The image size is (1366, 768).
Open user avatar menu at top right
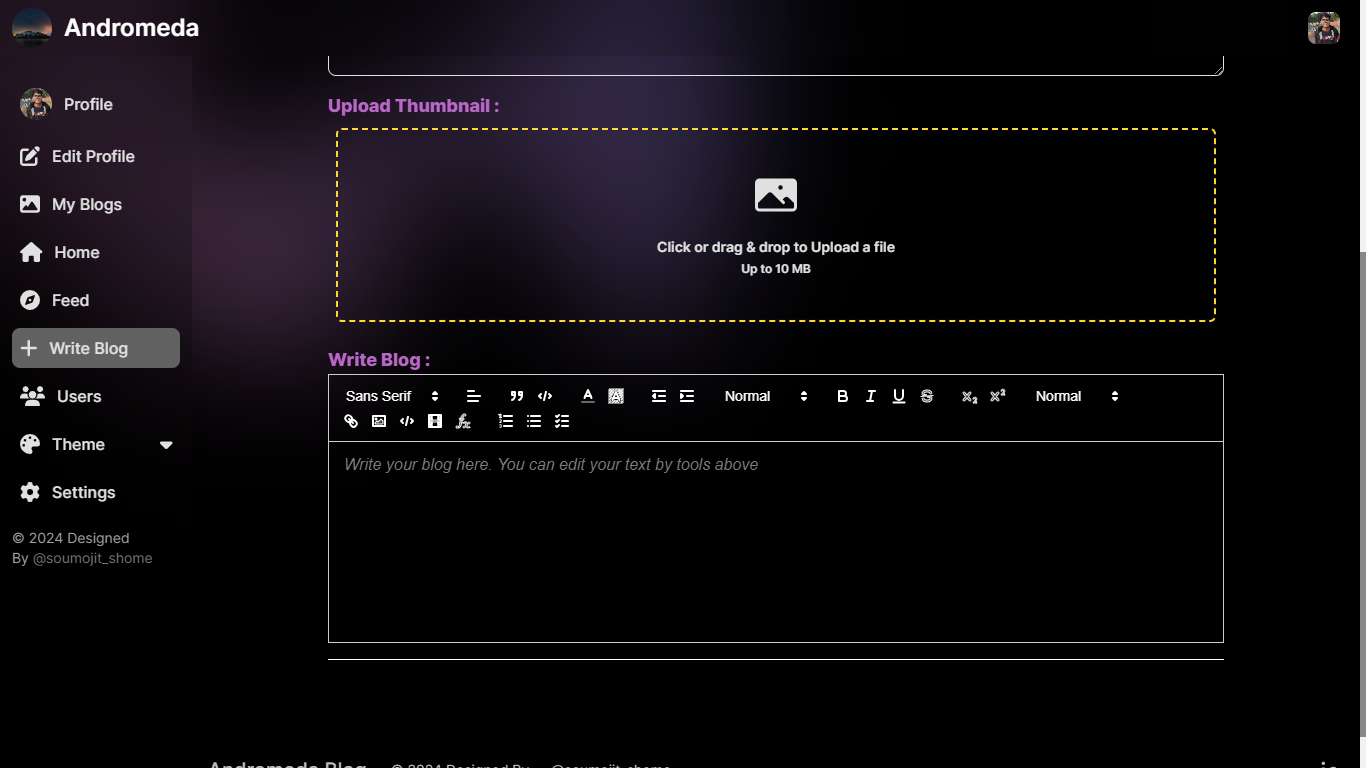click(x=1324, y=28)
